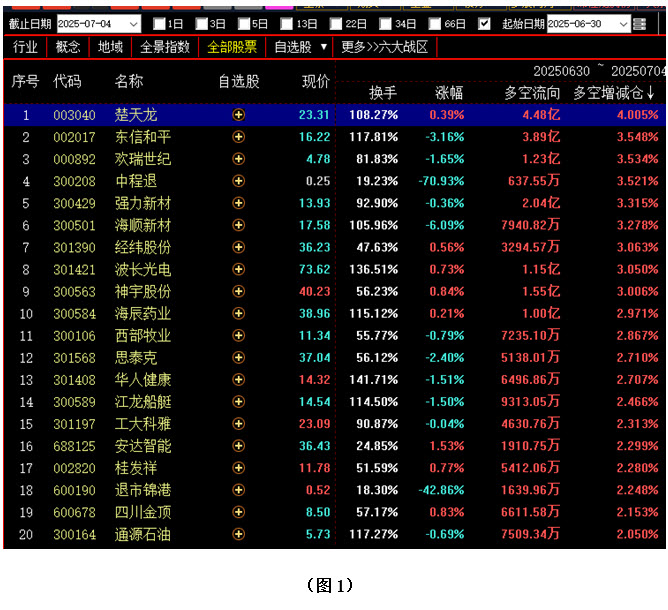Sort by the 名称 column header
668x610 pixels.
coord(129,81)
